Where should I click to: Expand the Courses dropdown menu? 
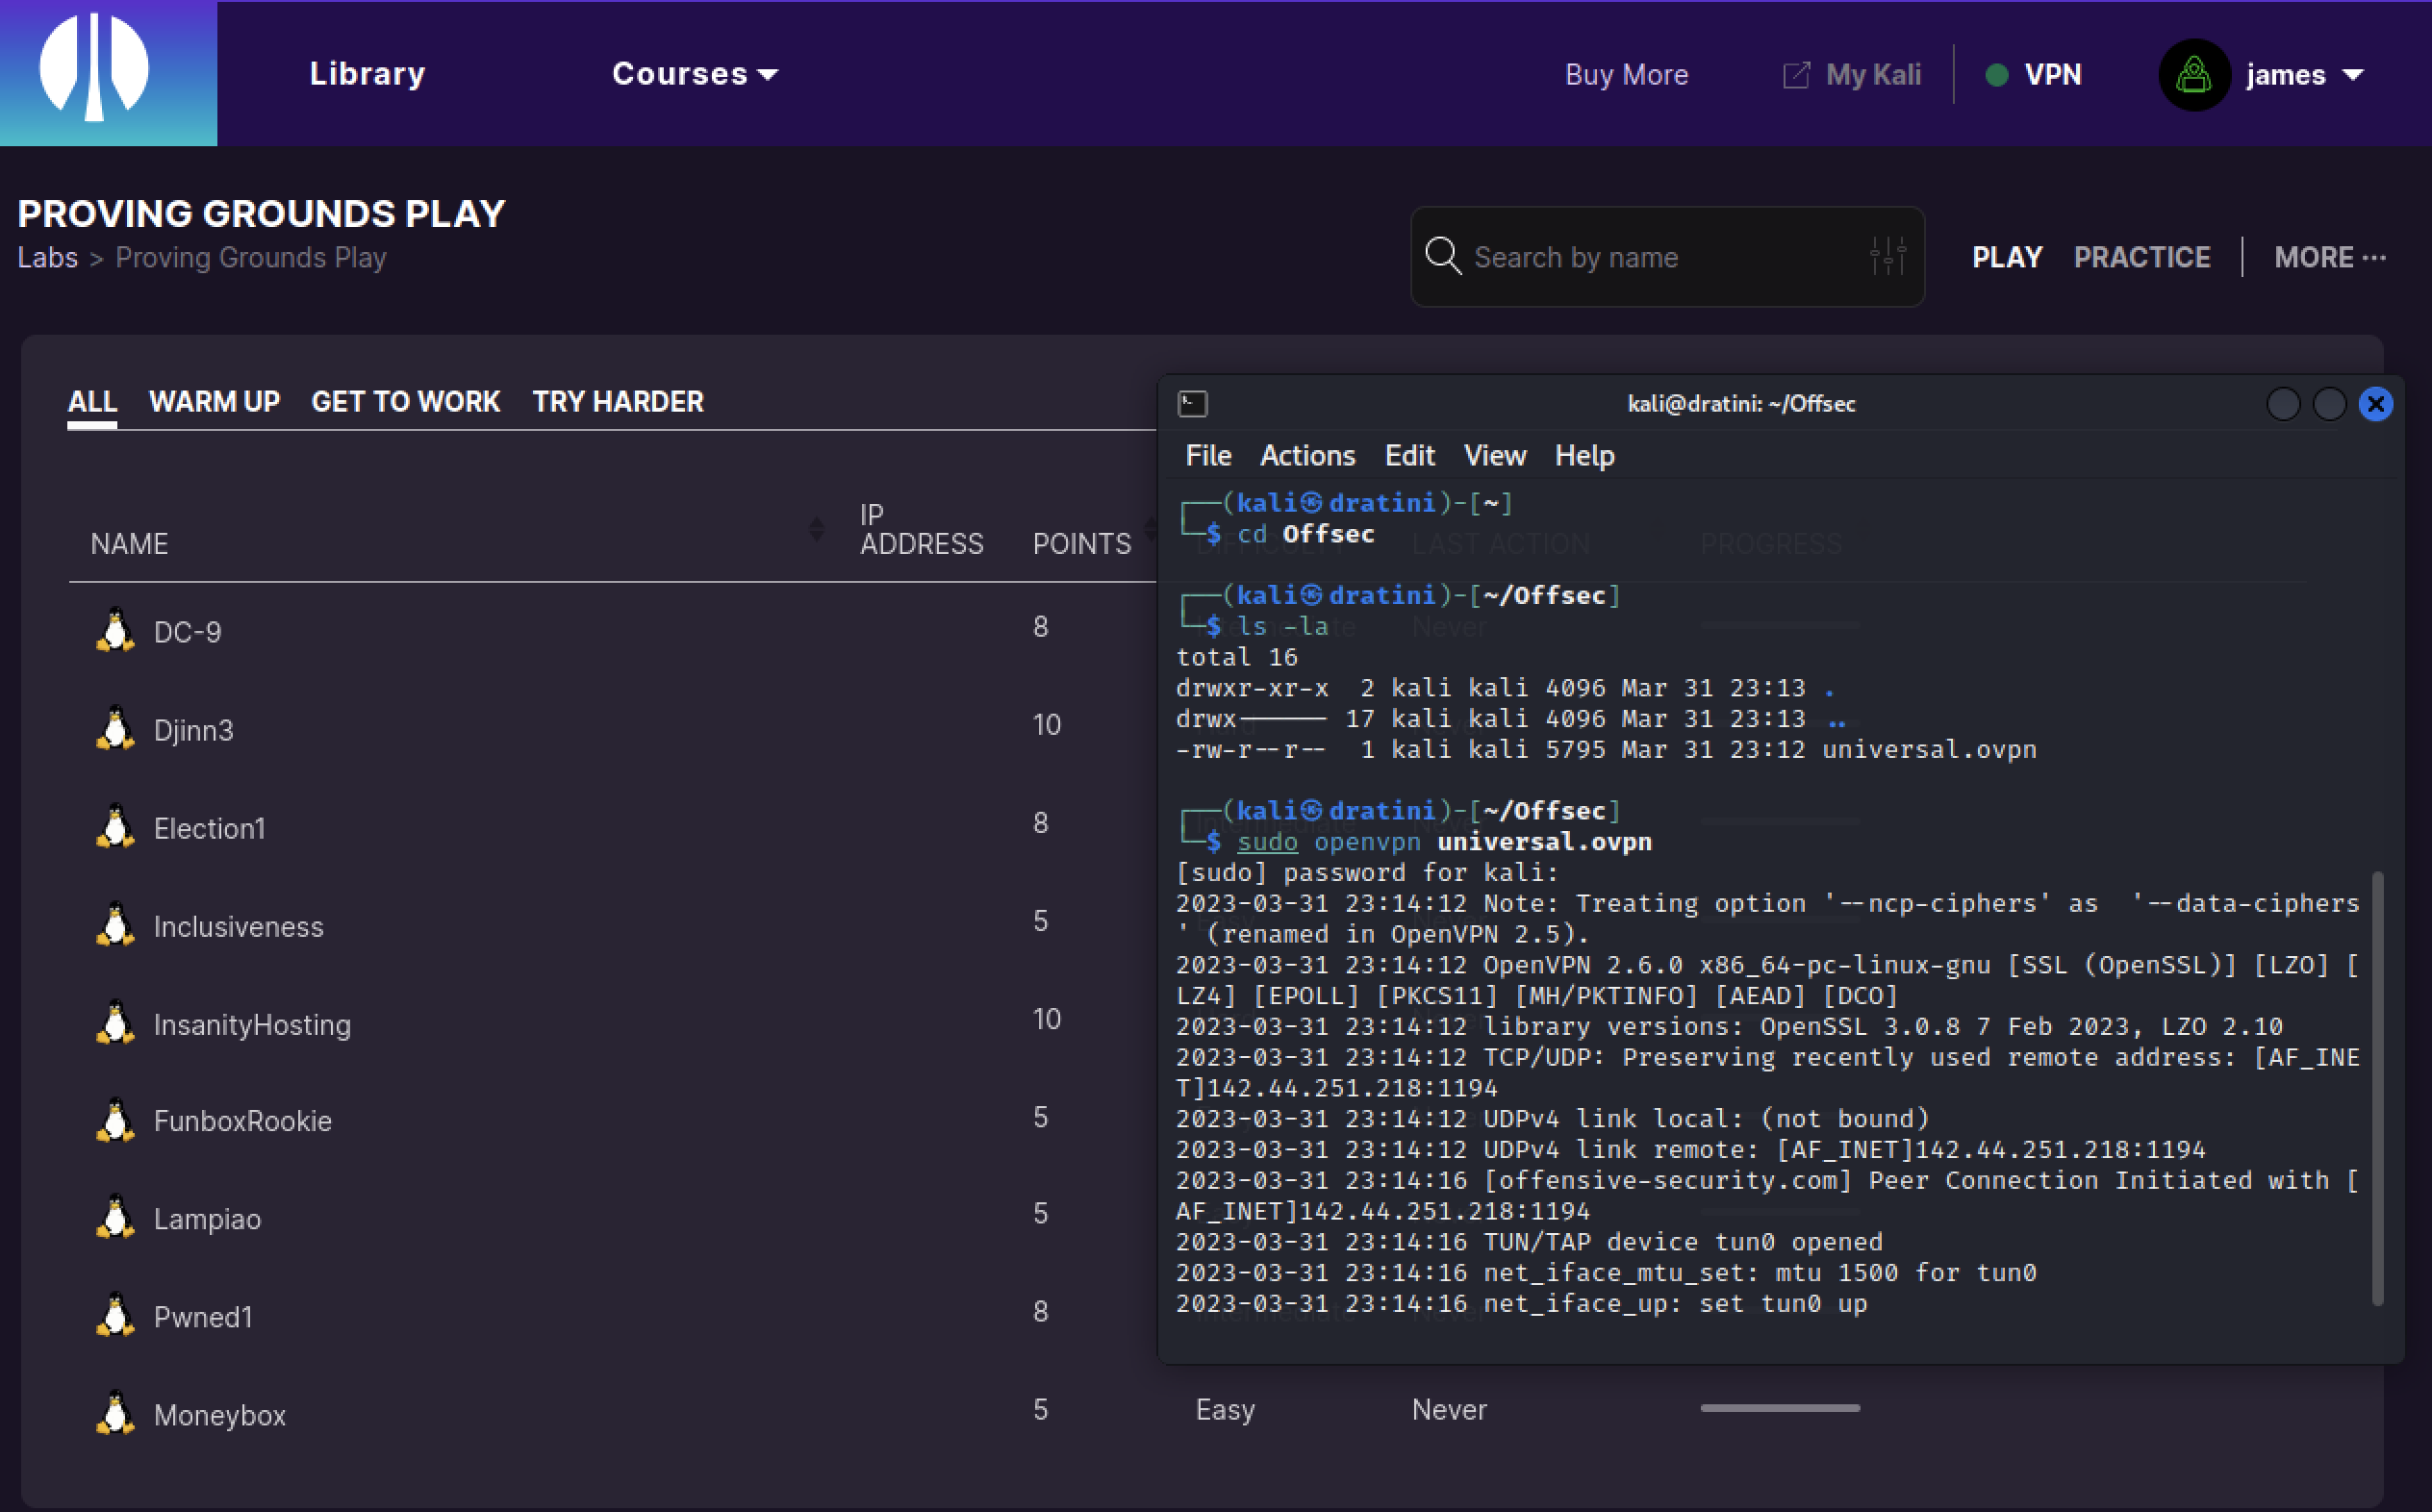[x=694, y=74]
